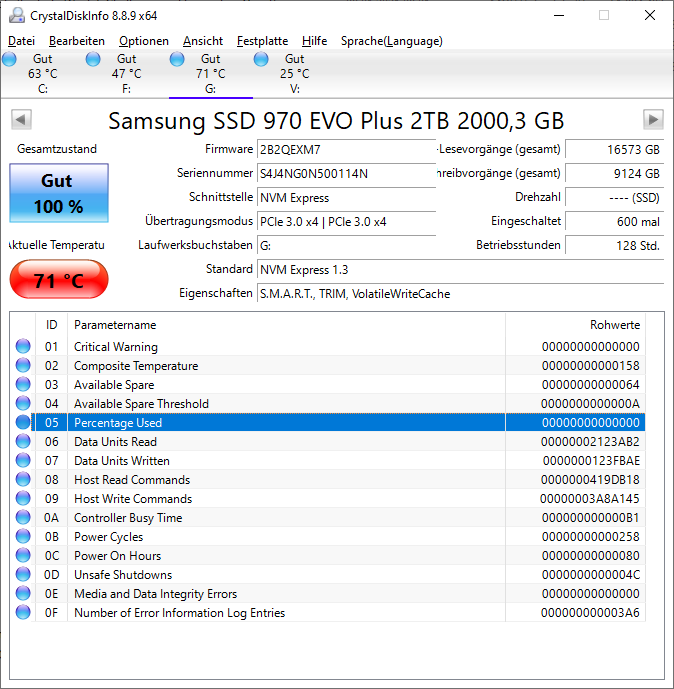Screen dimensions: 674x689
Task: Click the disk title Samsung SSD 970 EVO Plus
Action: tap(336, 120)
